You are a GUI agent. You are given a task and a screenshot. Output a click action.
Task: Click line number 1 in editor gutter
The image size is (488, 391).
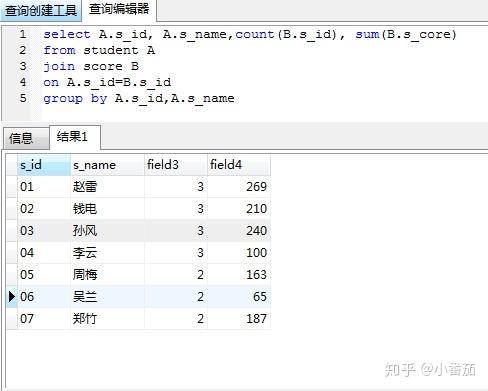click(22, 34)
